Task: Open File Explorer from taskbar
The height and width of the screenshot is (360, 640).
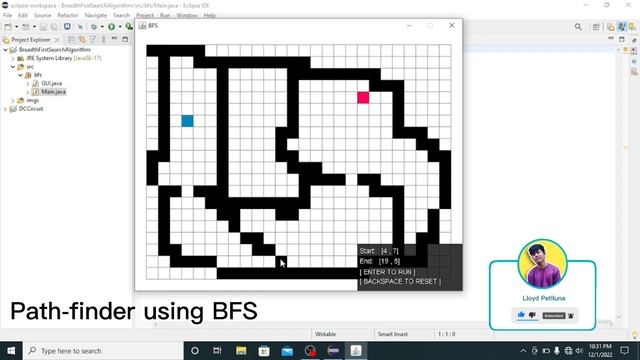Action: click(x=241, y=351)
